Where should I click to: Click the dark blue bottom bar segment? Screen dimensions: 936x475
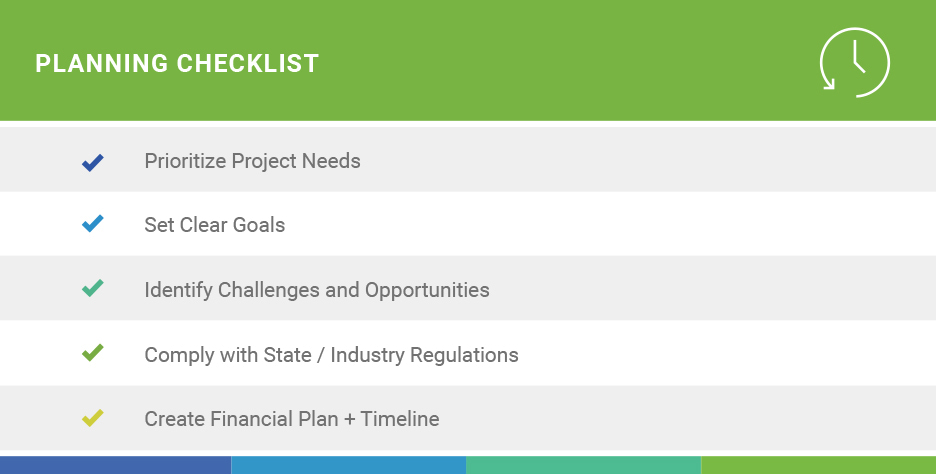(x=115, y=465)
